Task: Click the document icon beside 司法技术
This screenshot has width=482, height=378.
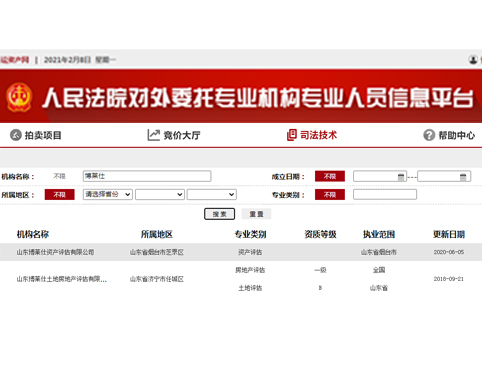Action: tap(292, 135)
